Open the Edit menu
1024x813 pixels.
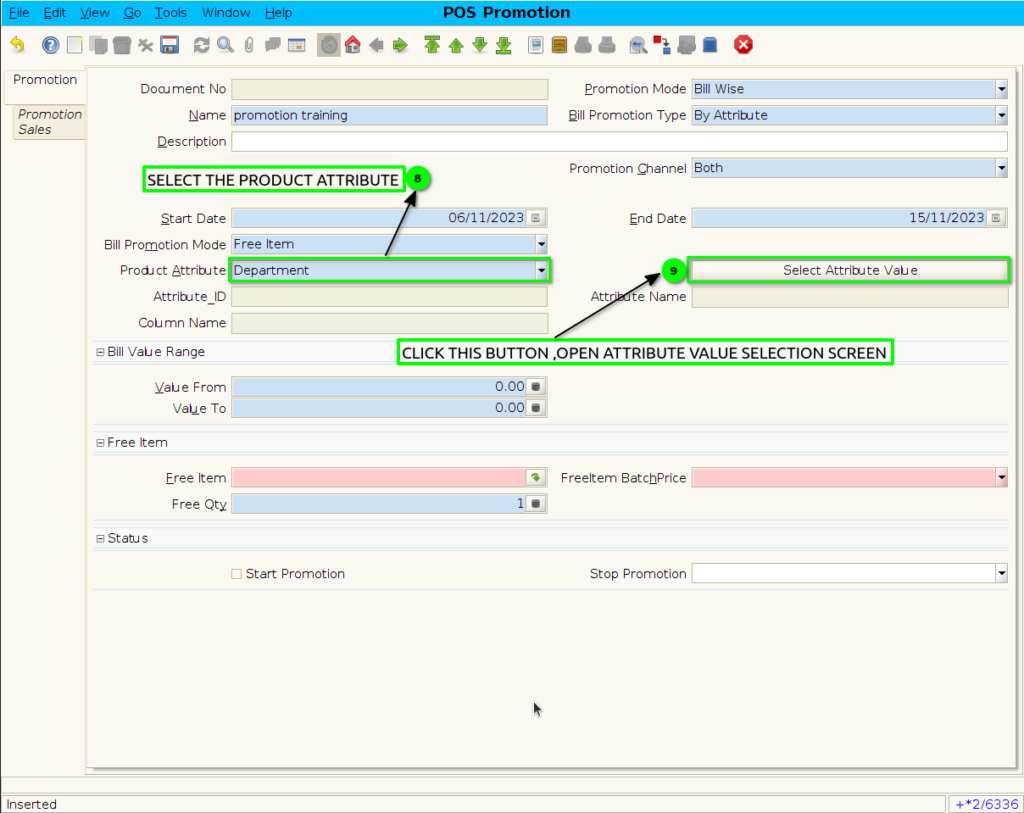coord(55,12)
